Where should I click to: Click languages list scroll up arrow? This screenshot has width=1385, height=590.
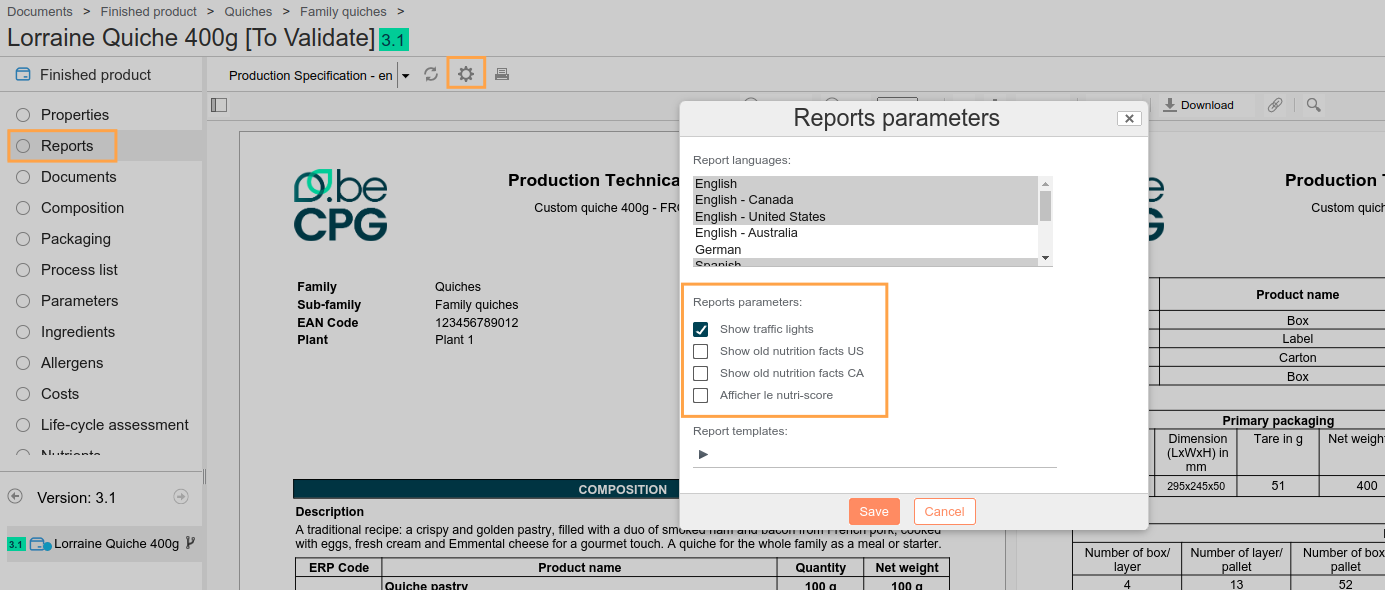1046,183
